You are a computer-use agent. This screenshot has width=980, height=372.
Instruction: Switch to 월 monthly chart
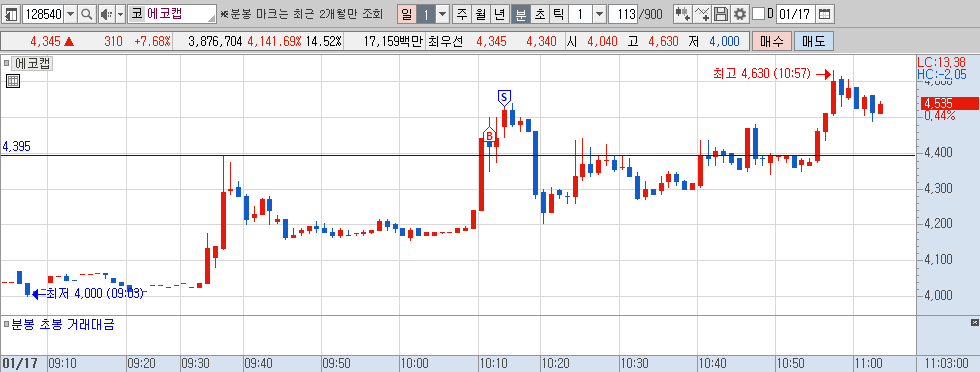(481, 14)
